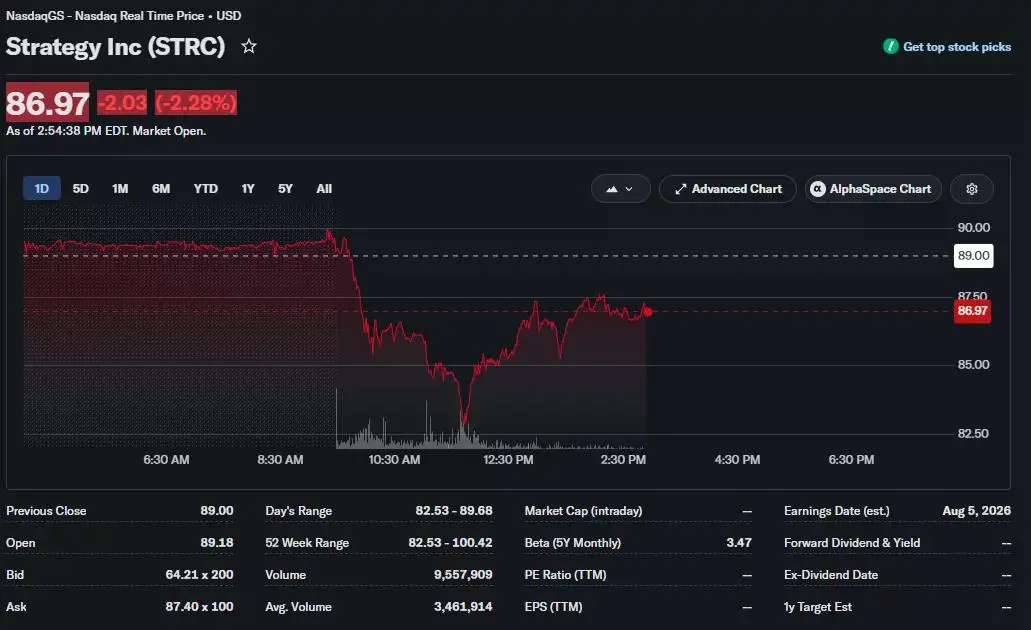Open chart settings gear icon
The width and height of the screenshot is (1031, 630).
coord(972,189)
